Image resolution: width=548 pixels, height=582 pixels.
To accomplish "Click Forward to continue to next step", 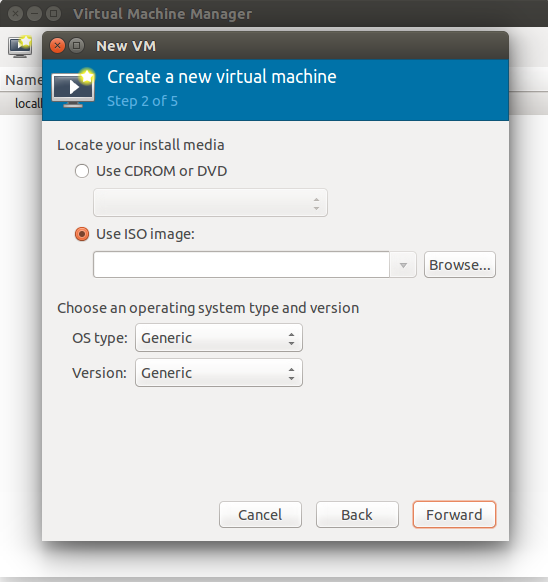I will pyautogui.click(x=454, y=514).
